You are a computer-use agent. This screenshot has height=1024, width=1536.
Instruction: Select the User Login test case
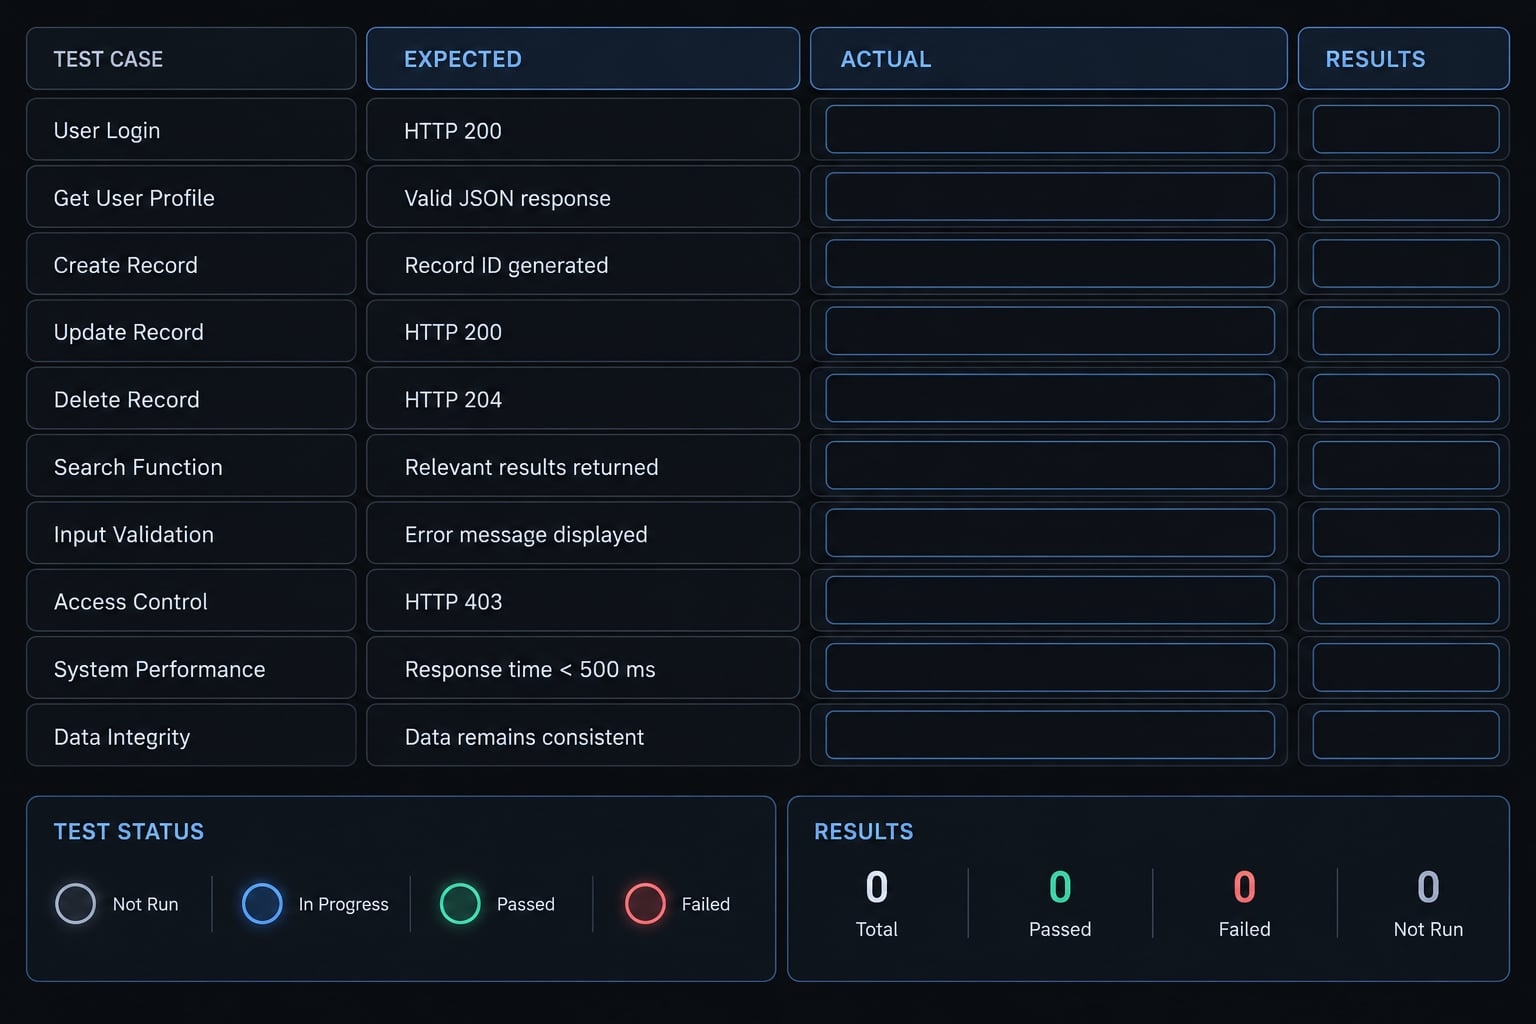pyautogui.click(x=191, y=129)
